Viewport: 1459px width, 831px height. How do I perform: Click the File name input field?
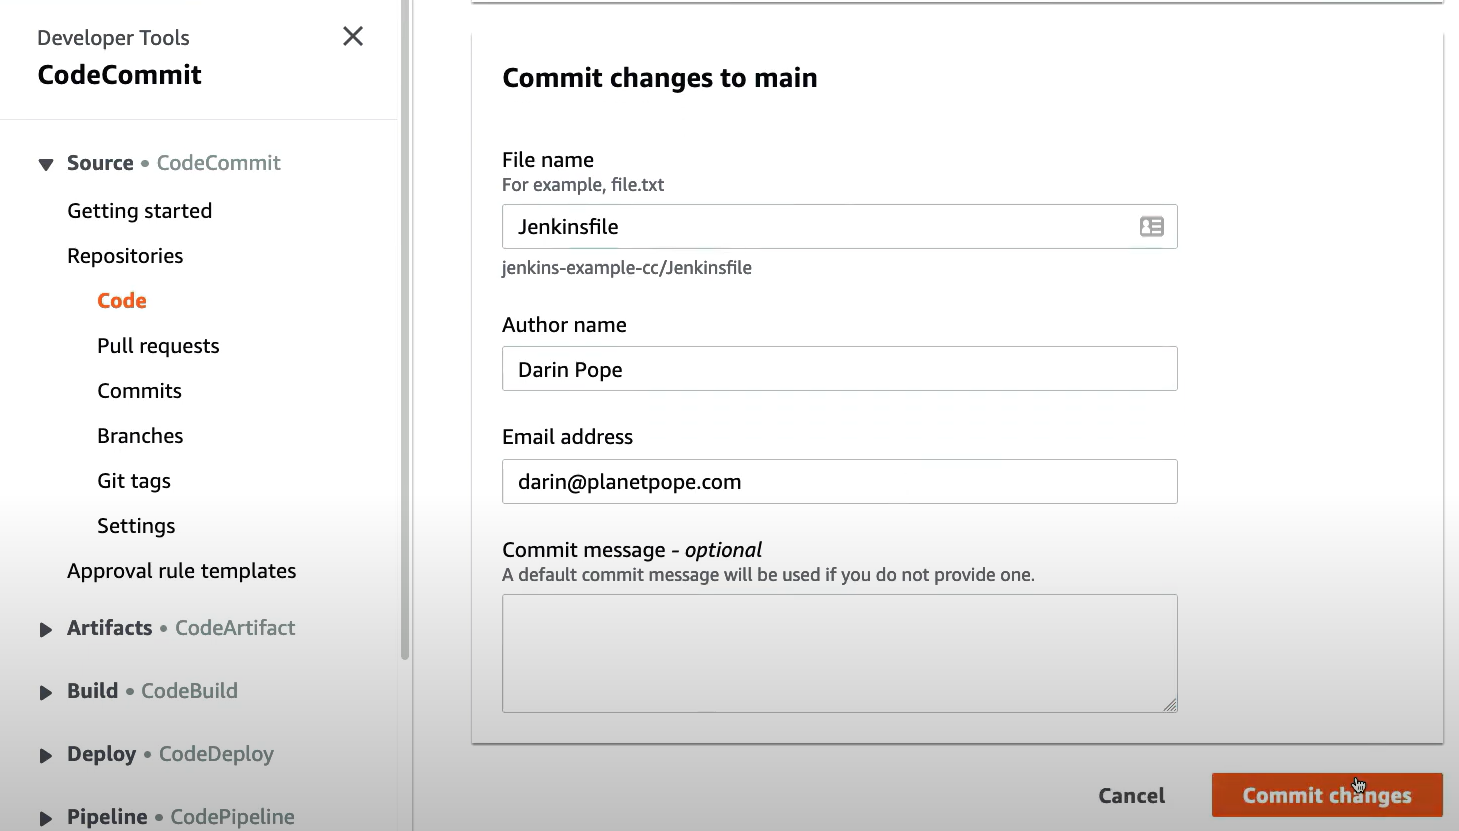(839, 227)
